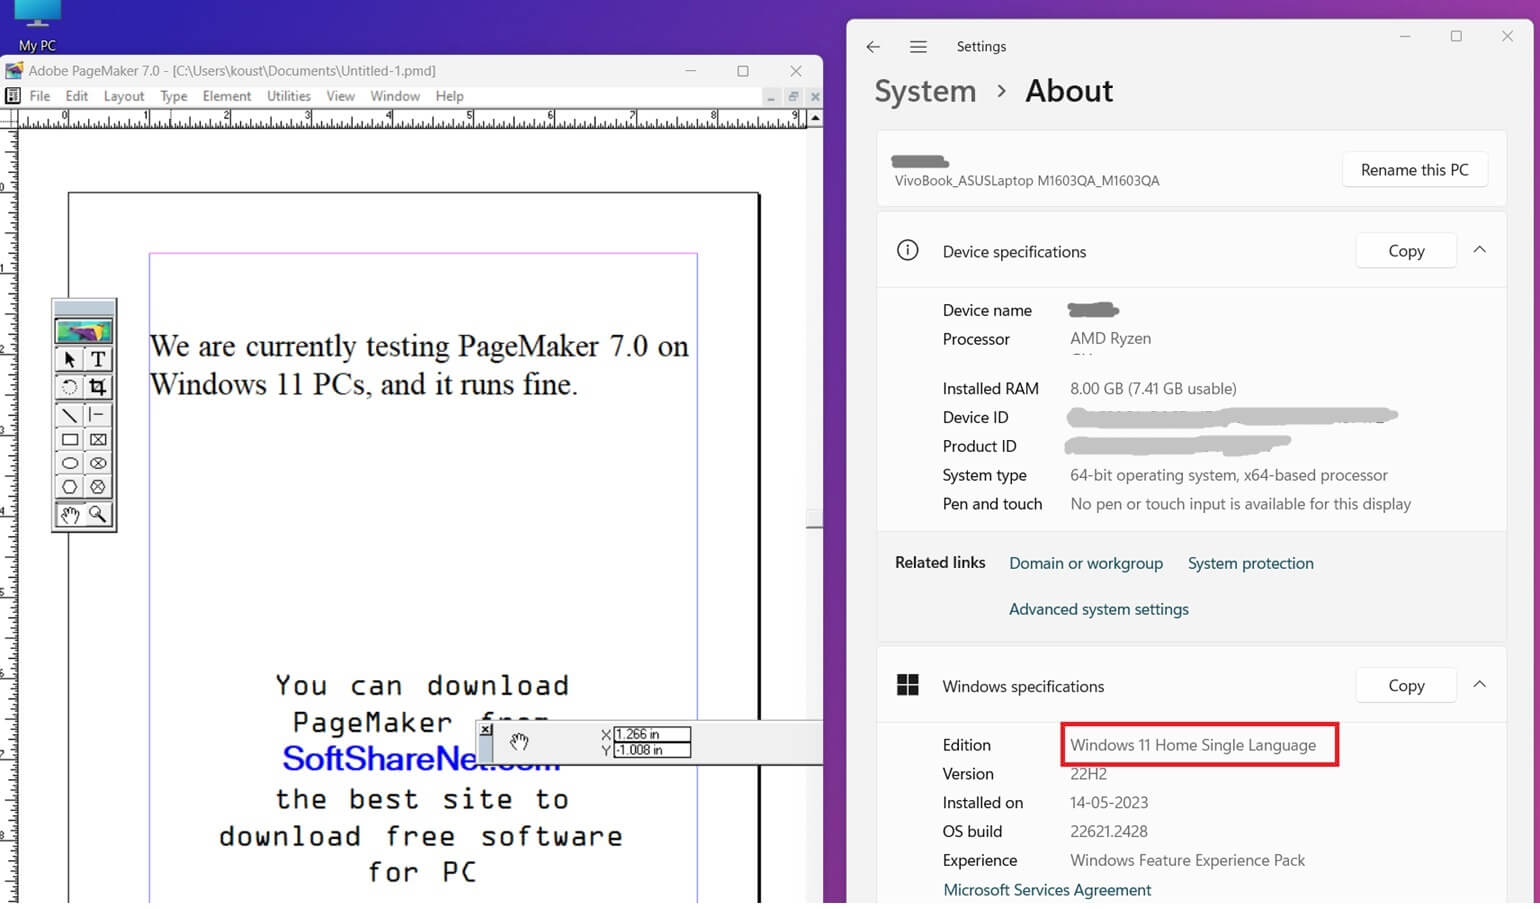
Task: Click the Adobe PageMaker title bar app icon
Action: pos(14,71)
